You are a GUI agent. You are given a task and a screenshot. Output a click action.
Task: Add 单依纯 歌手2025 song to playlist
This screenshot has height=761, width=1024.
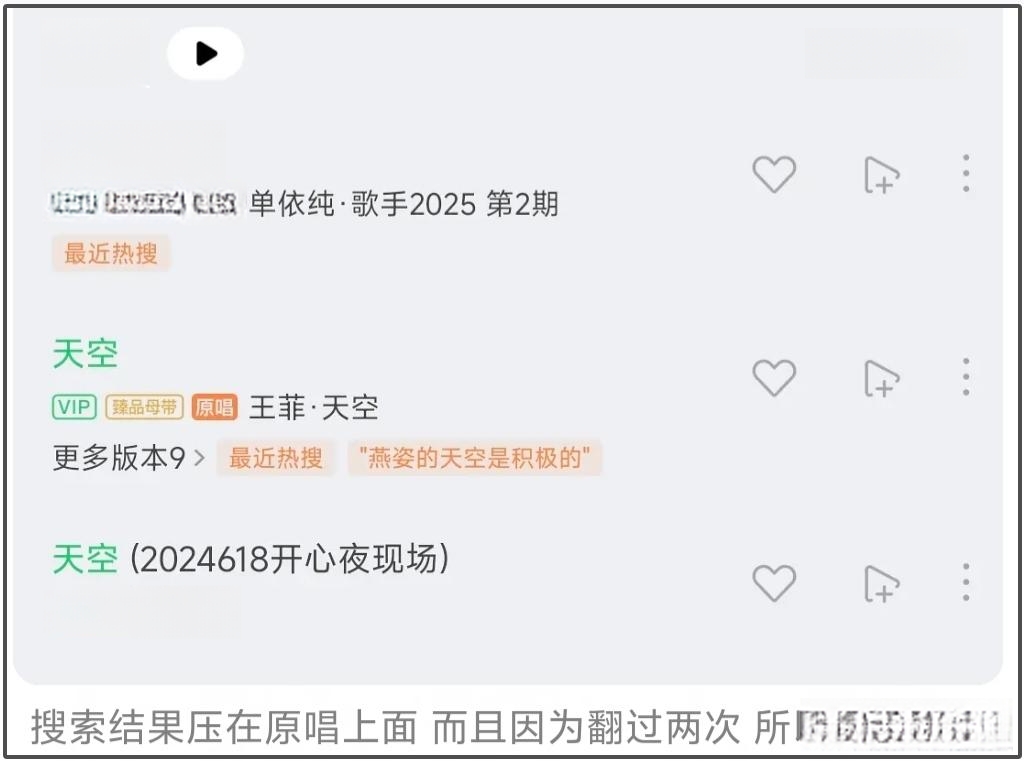[x=881, y=174]
